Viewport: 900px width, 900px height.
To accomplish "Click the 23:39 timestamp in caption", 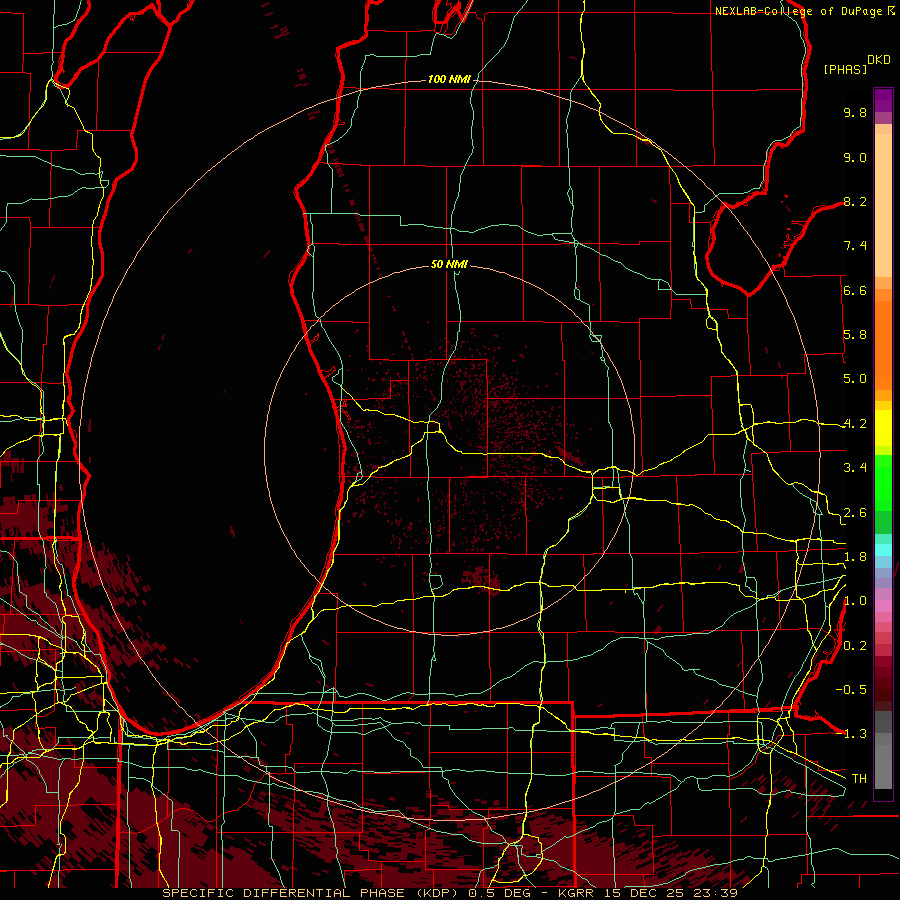I will (x=717, y=893).
